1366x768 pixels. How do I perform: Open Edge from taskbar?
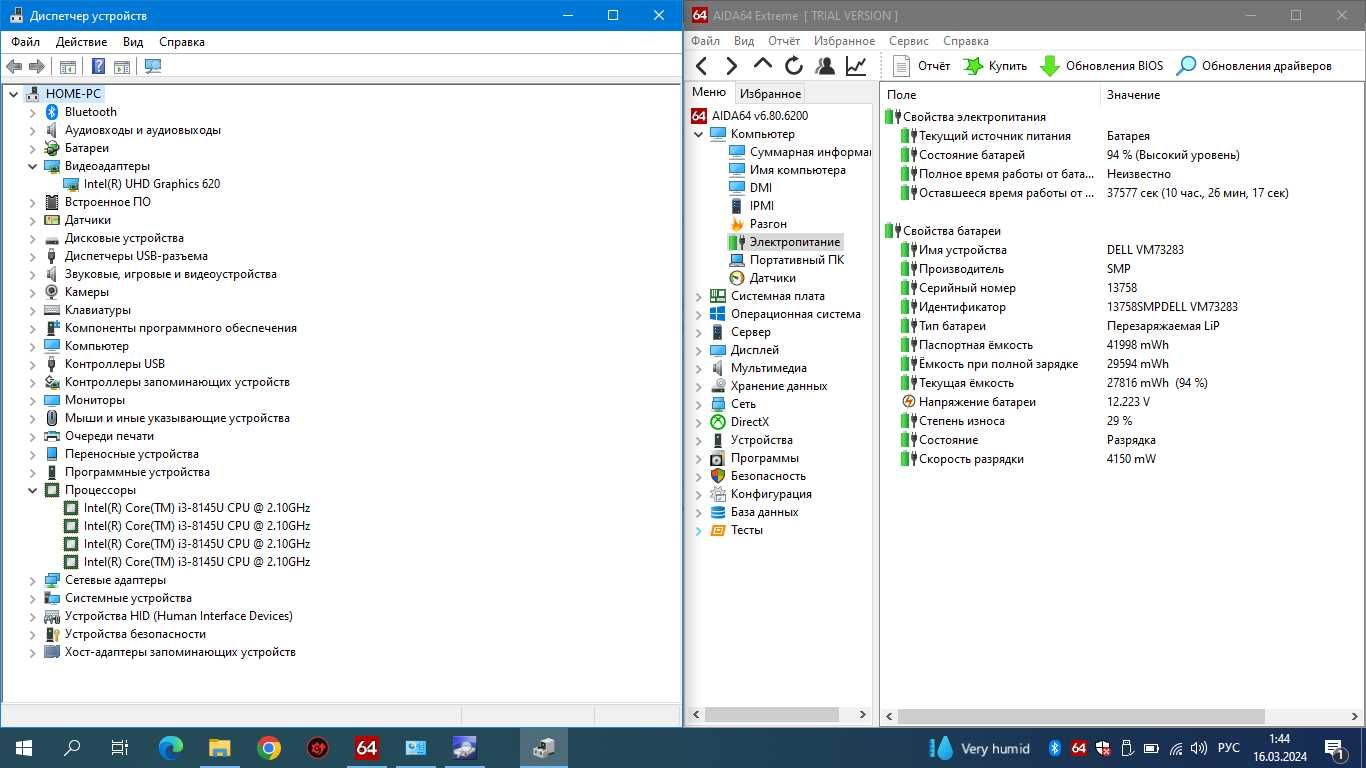coord(171,747)
